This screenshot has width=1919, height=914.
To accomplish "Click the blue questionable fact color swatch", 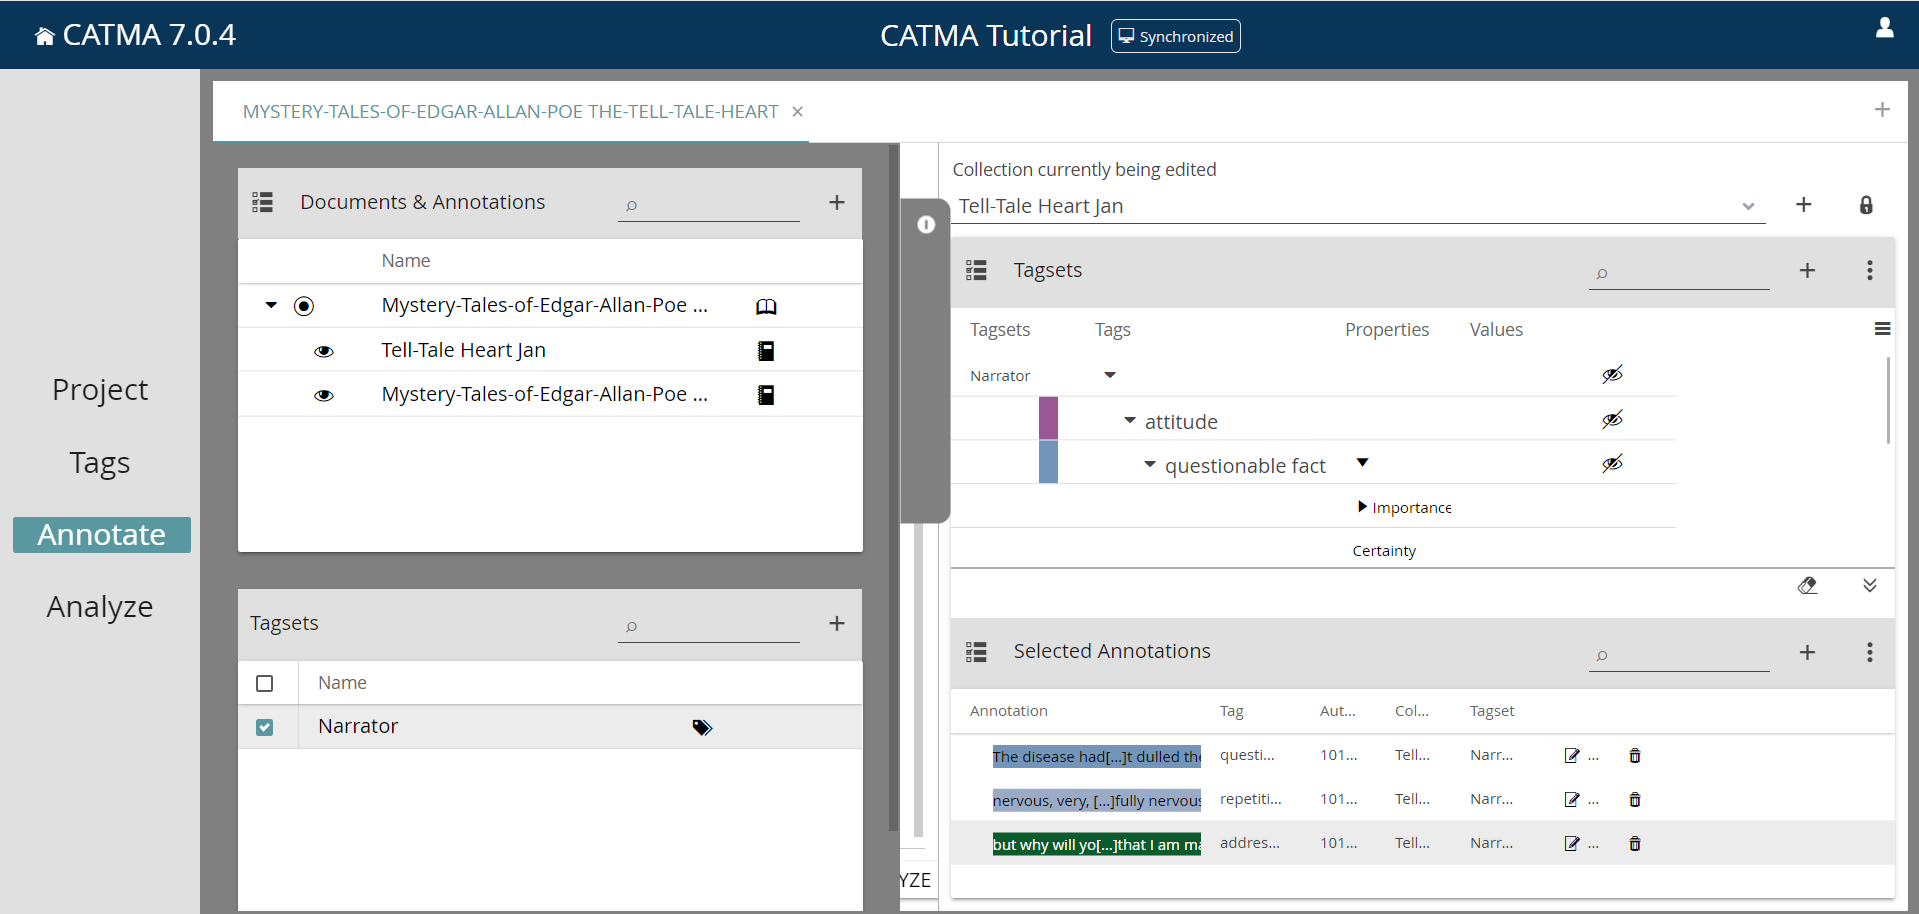I will tap(1048, 462).
